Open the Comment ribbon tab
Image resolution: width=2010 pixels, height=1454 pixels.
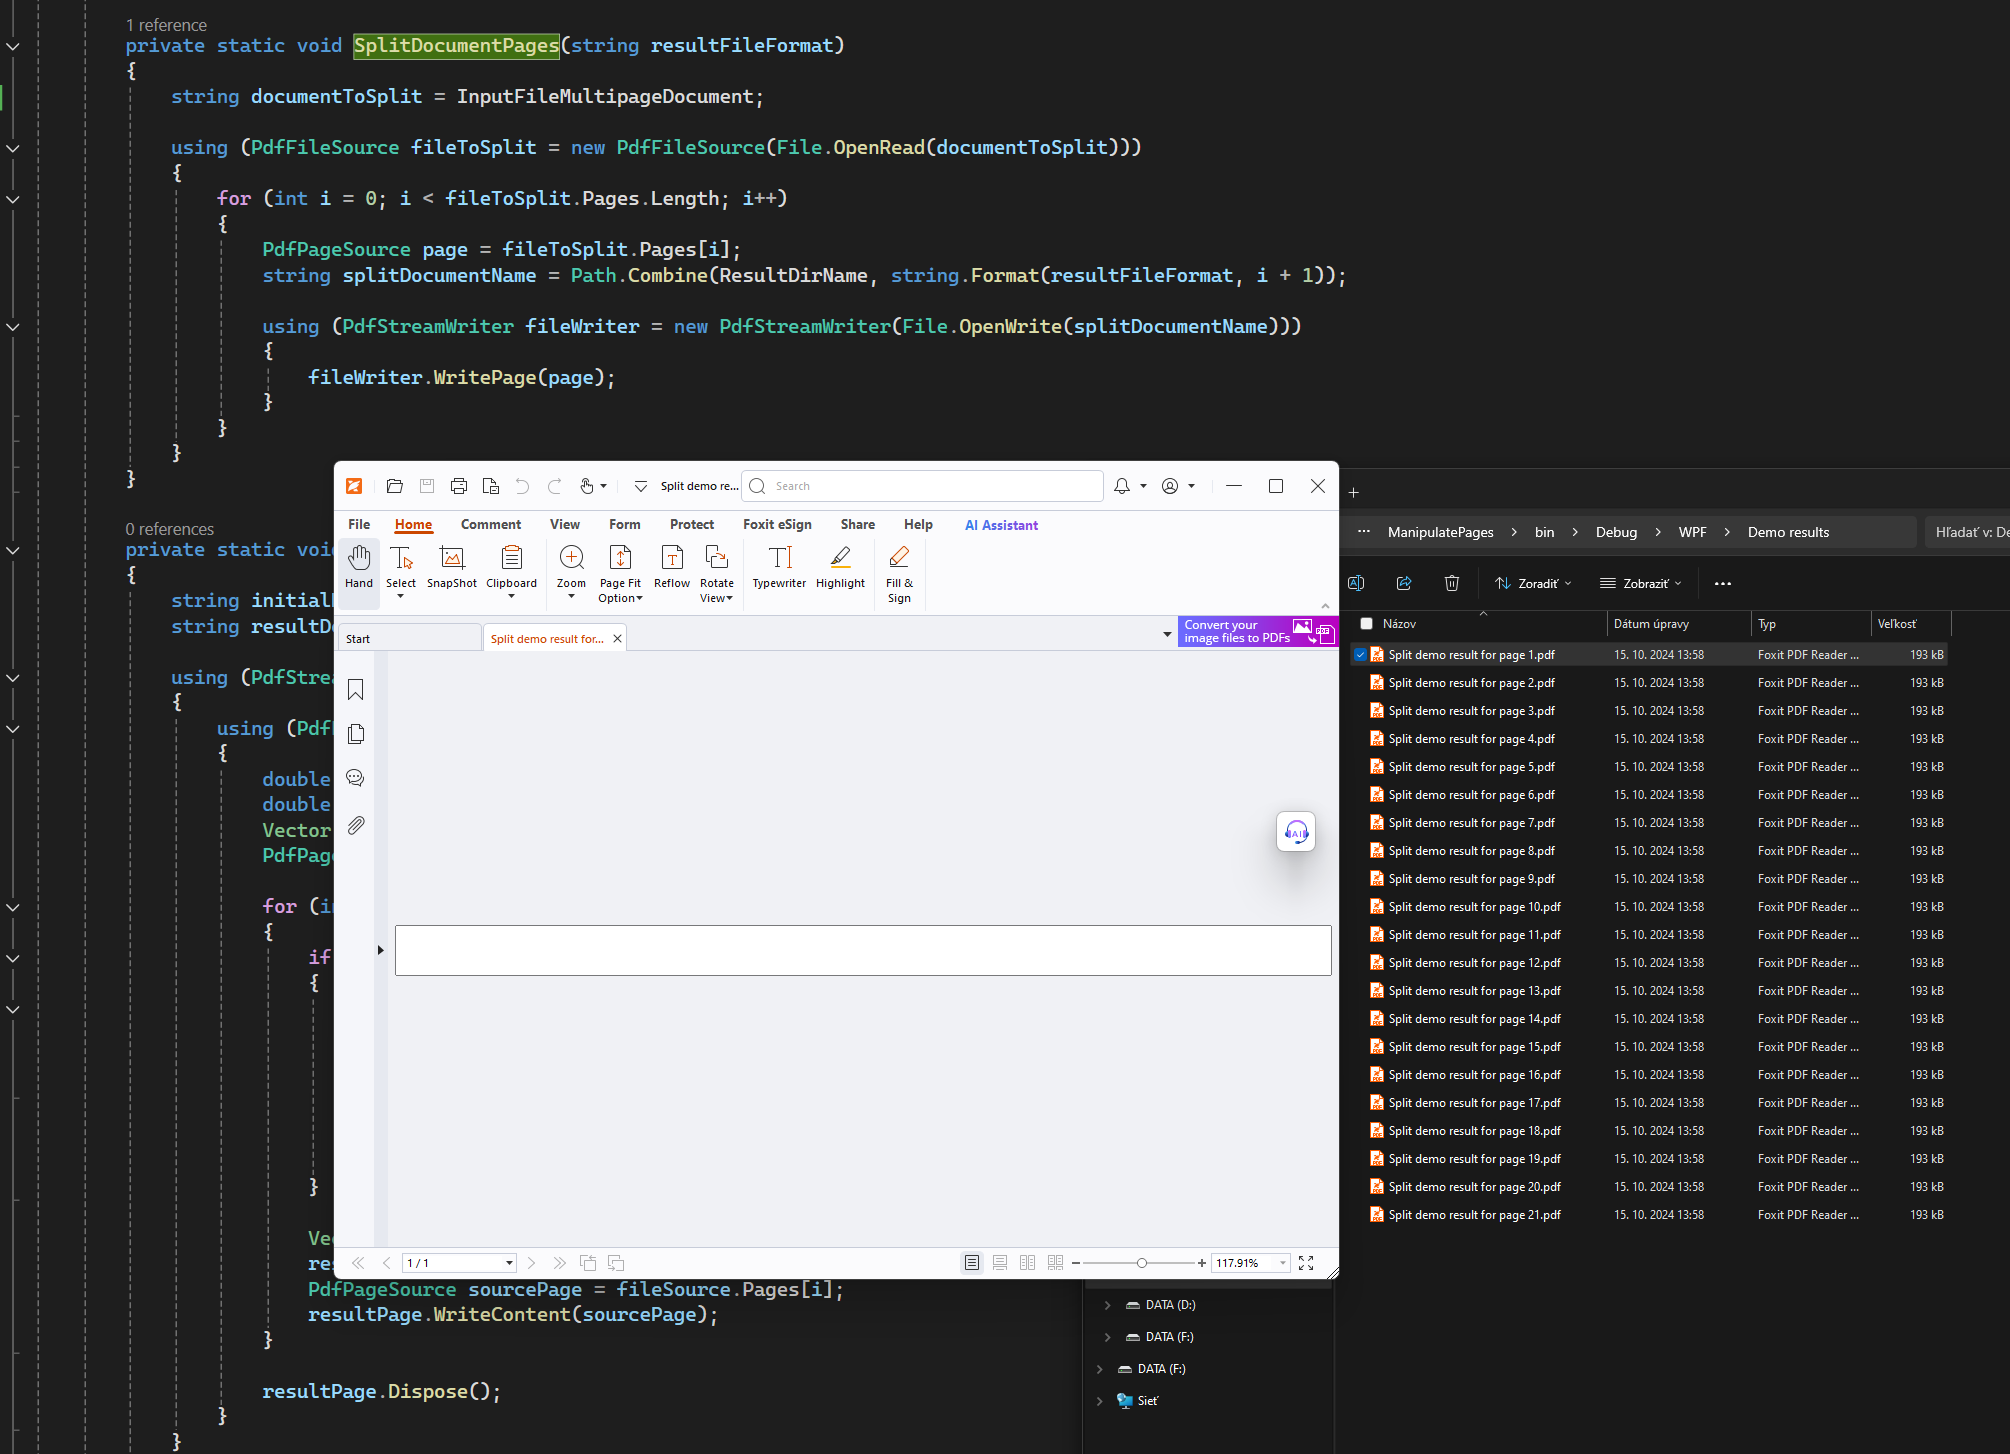[490, 524]
